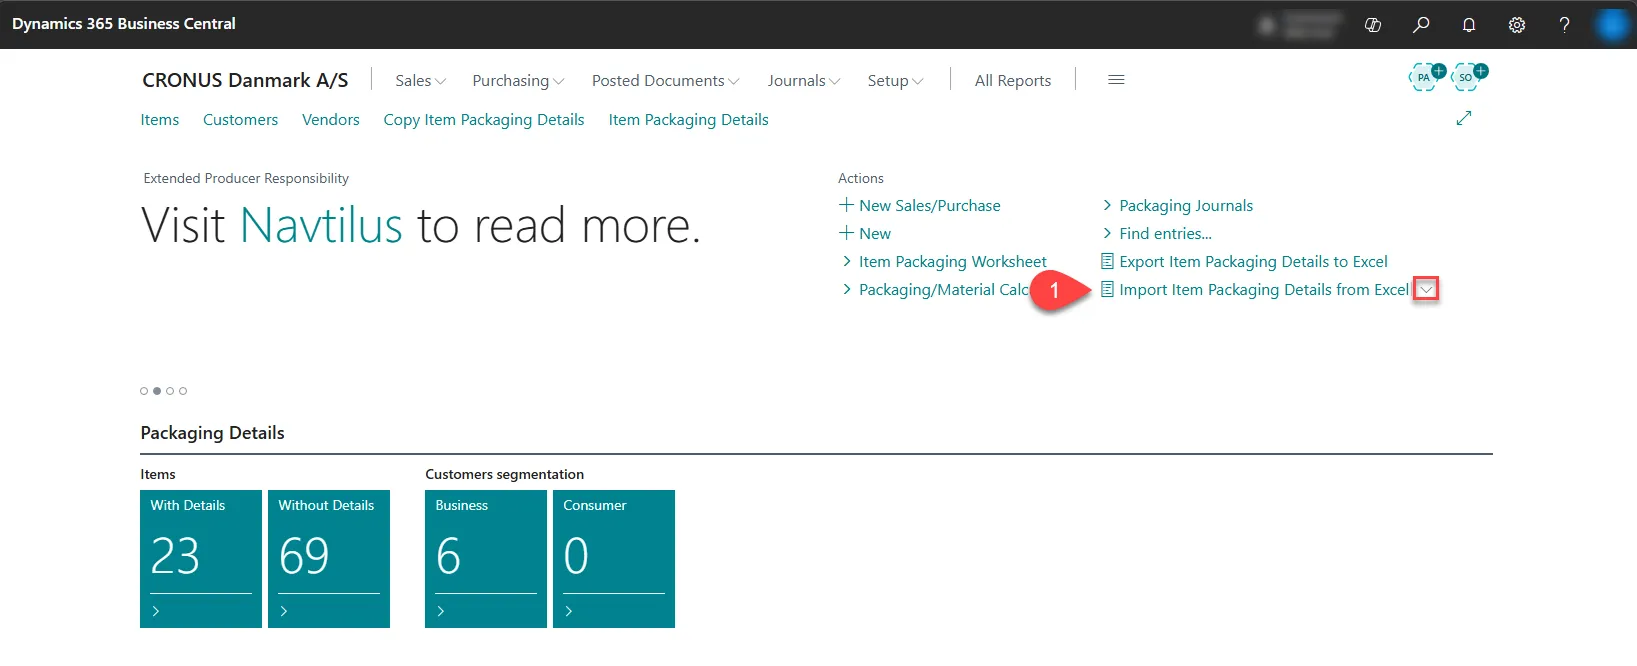Expand the Setup menu
The width and height of the screenshot is (1637, 666).
coord(895,80)
